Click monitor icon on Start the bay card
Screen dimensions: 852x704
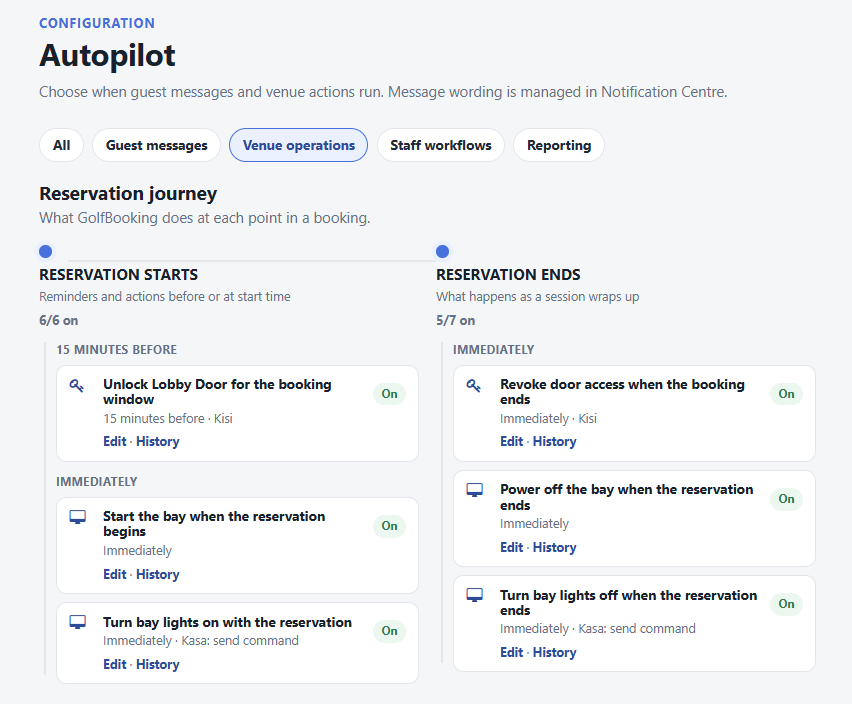coord(77,517)
